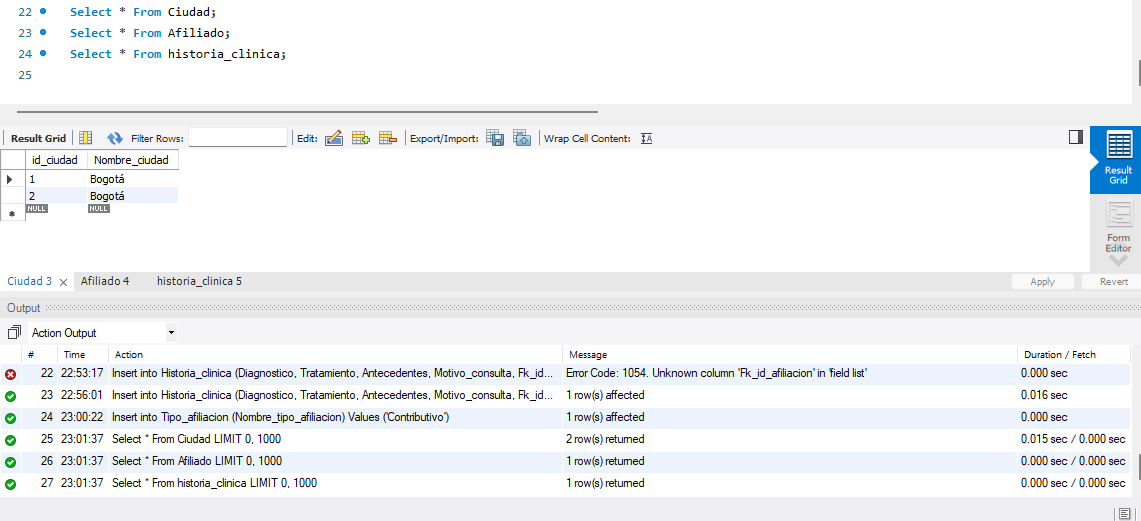Viewport: 1141px width, 521px height.
Task: Switch to the Afiliado 4 result tab
Action: tap(105, 281)
